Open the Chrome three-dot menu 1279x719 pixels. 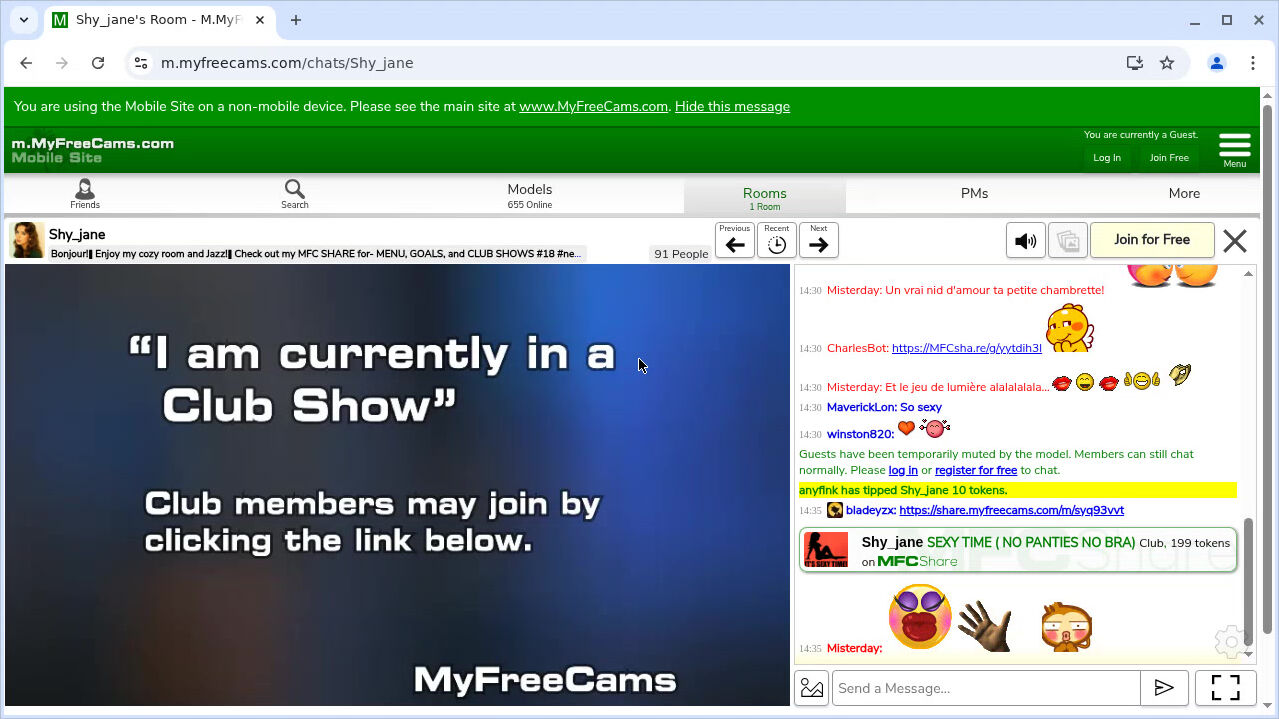point(1252,63)
